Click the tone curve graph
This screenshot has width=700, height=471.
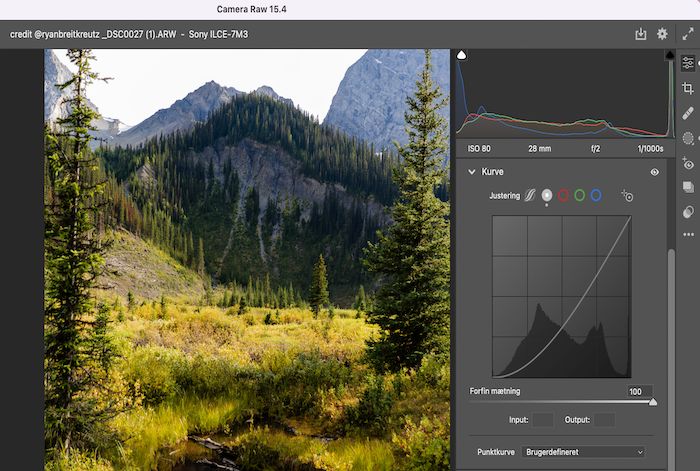[562, 296]
